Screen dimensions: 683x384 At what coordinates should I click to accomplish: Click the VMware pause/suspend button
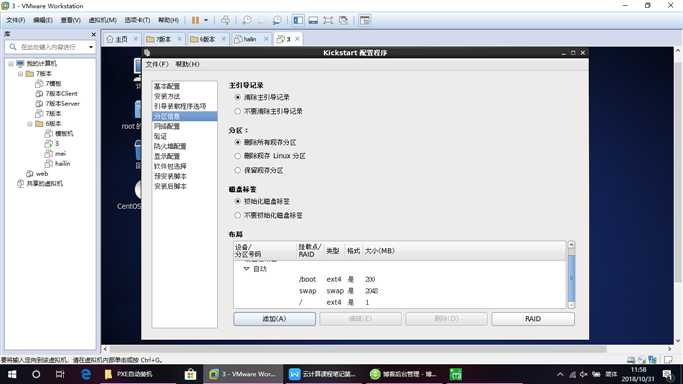pyautogui.click(x=196, y=20)
